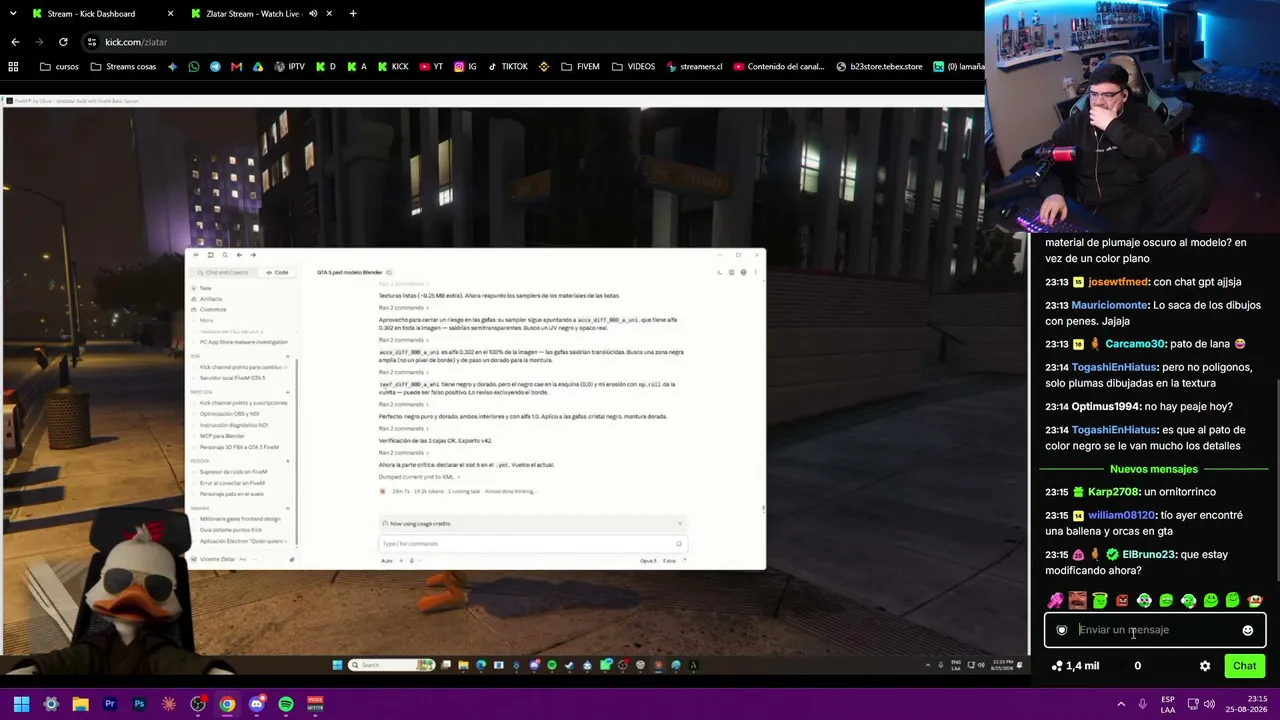Open chat settings gear

tap(1205, 666)
